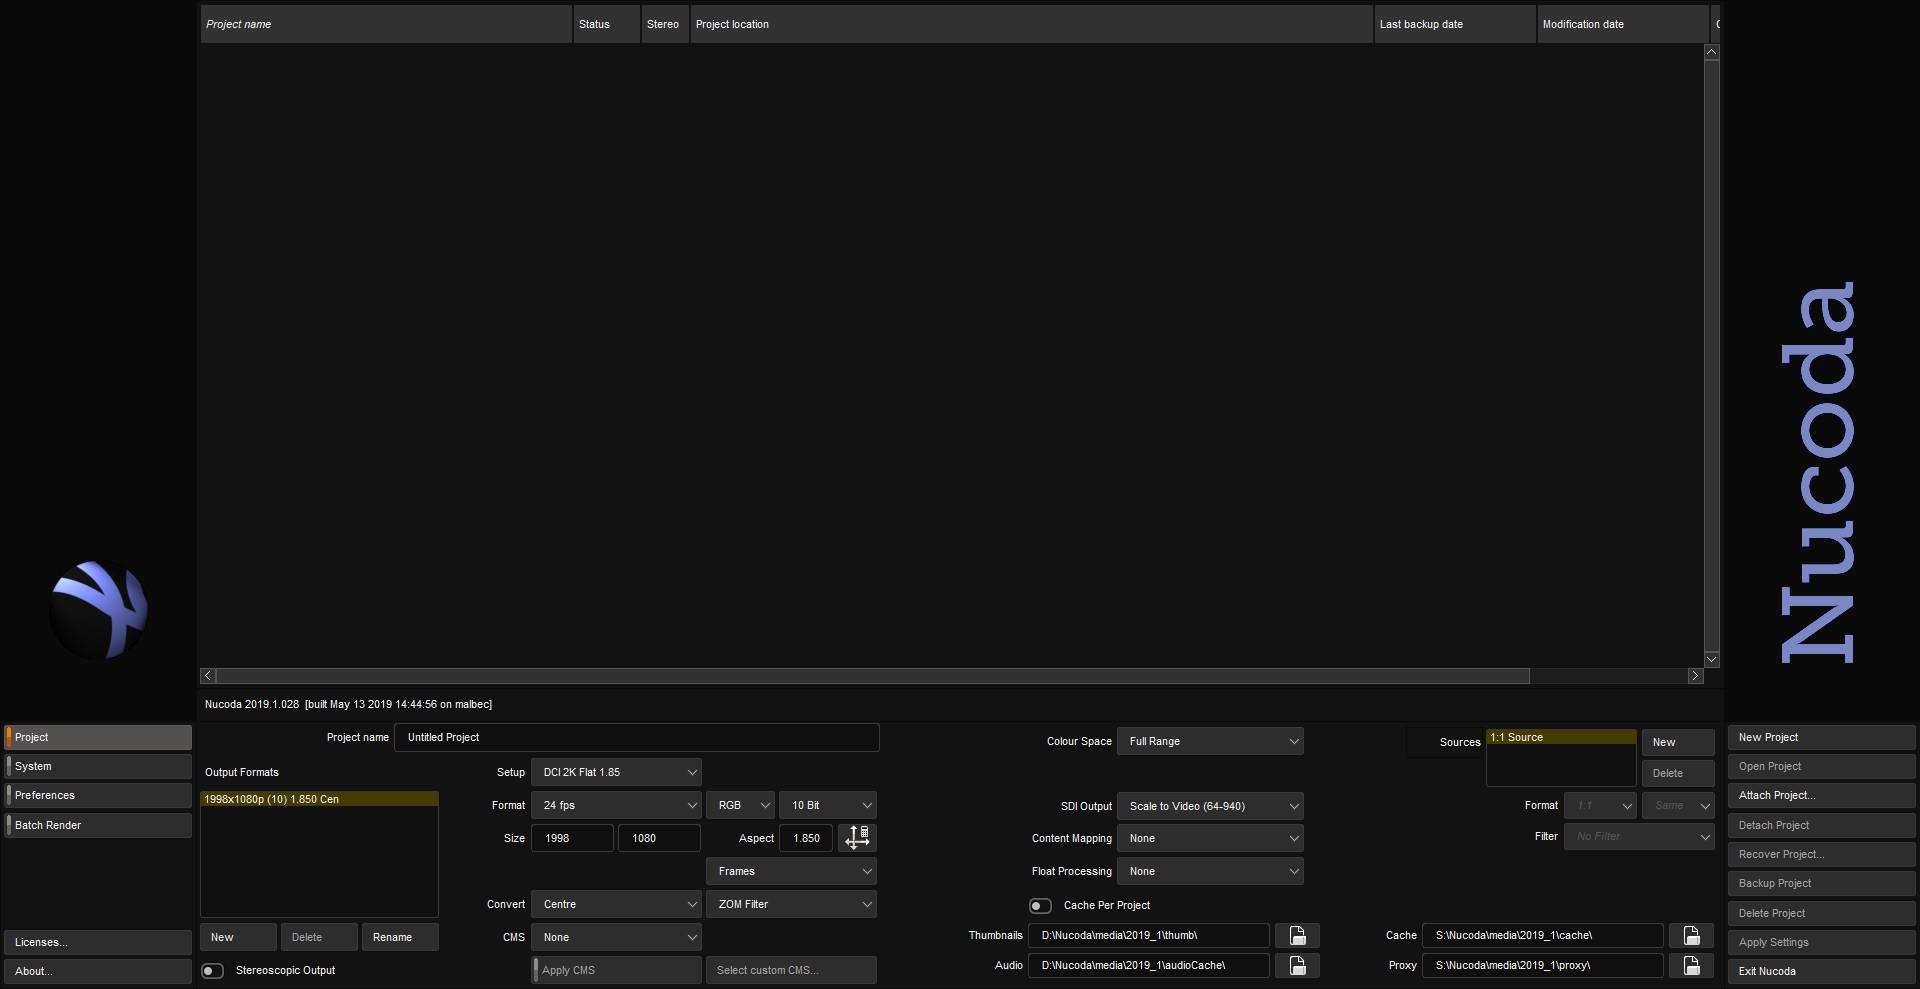Sort by Project name column header
Screen dimensions: 1920x989
(x=386, y=24)
